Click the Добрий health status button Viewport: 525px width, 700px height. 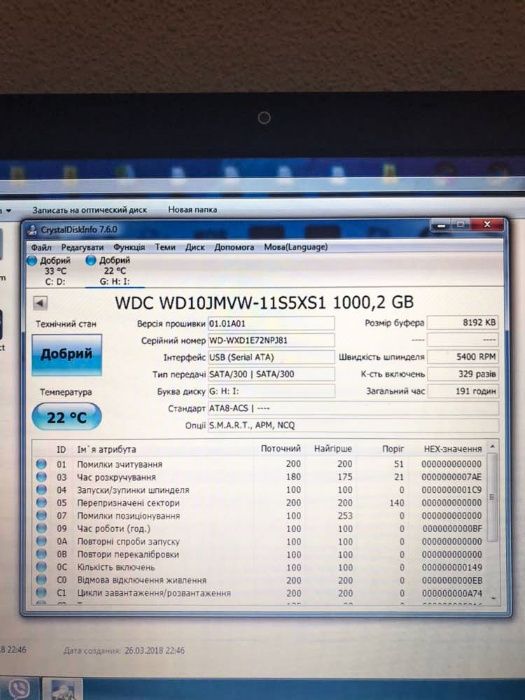[x=67, y=354]
